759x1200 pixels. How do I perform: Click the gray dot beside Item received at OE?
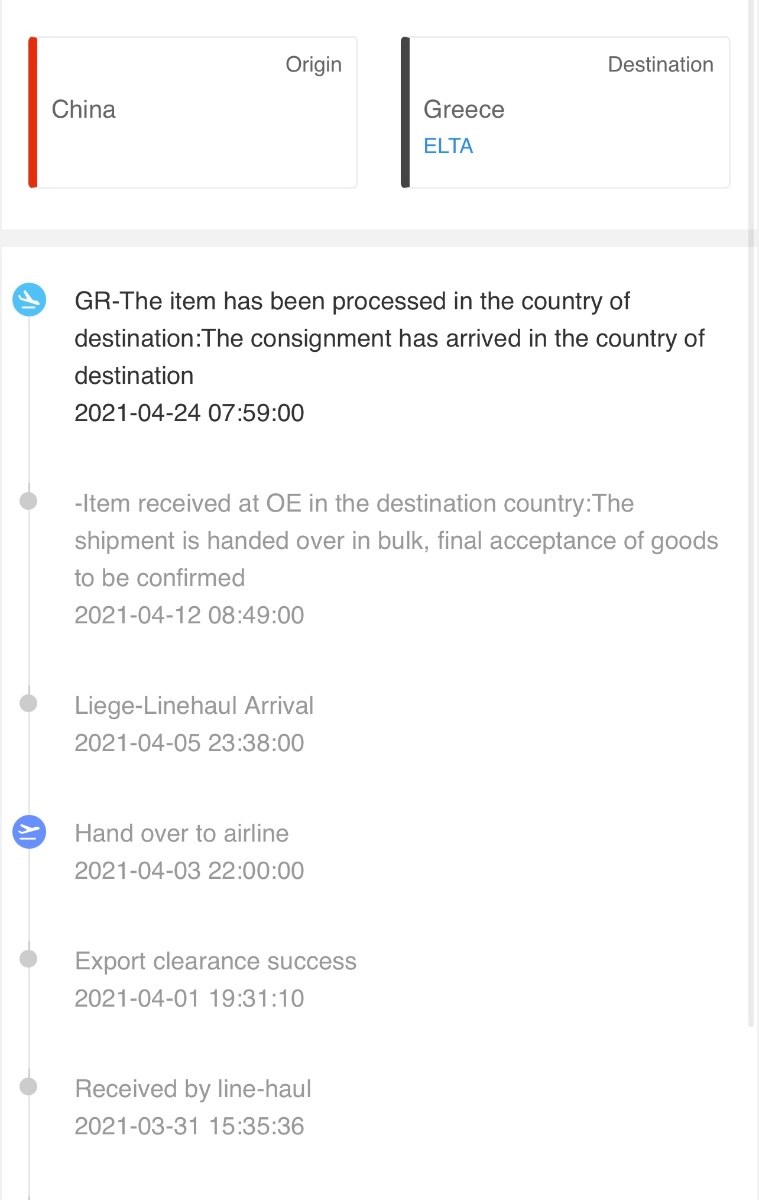click(x=29, y=500)
